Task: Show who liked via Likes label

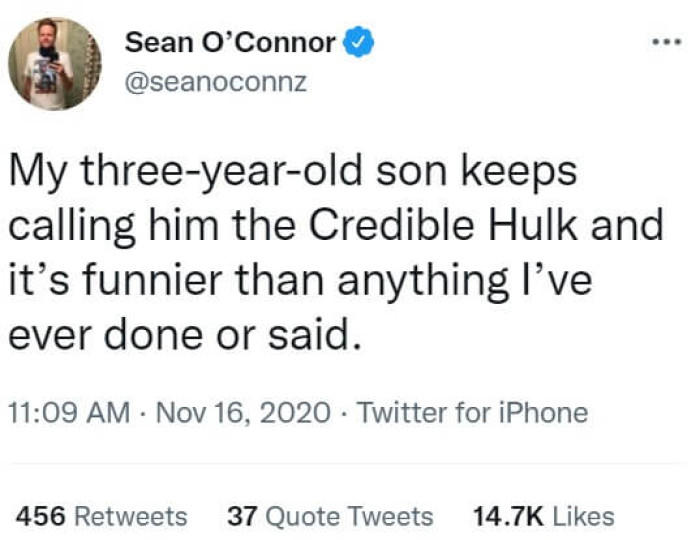Action: pos(582,516)
